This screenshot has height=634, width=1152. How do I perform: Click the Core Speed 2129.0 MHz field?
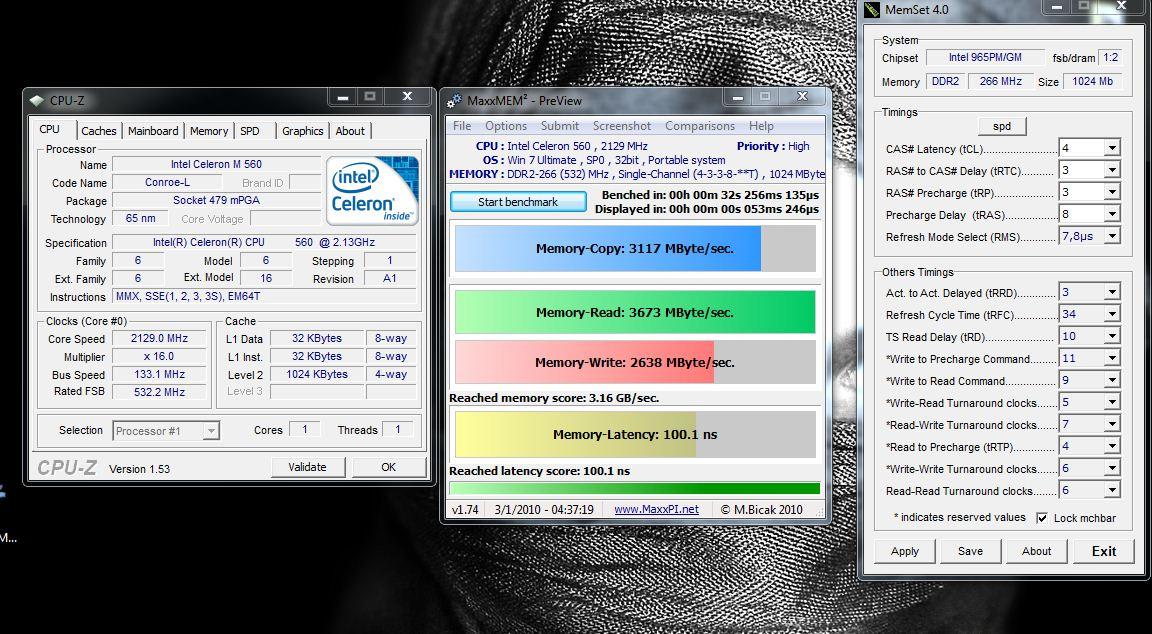(x=159, y=339)
